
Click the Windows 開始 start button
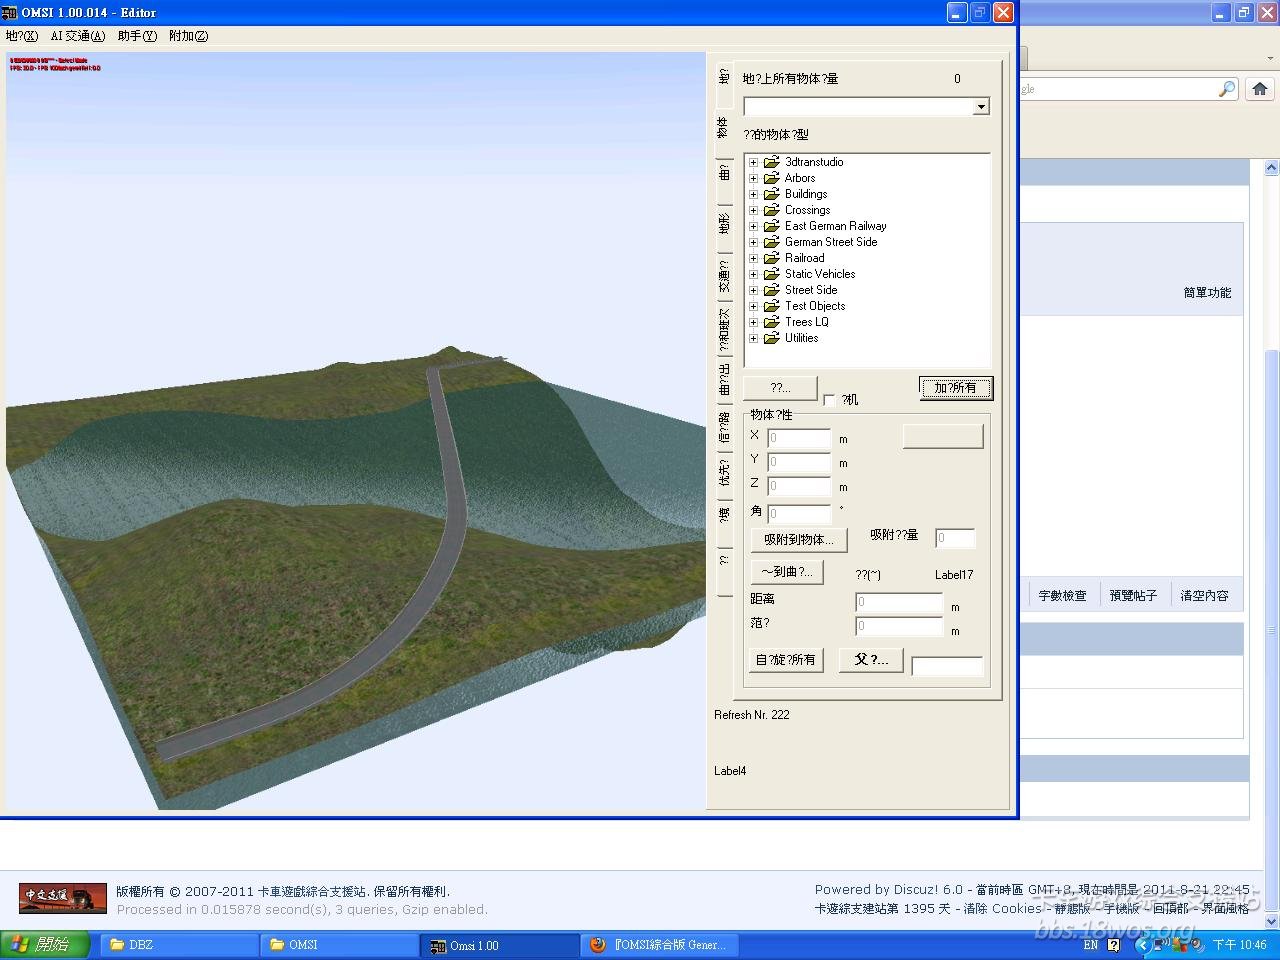coord(45,945)
